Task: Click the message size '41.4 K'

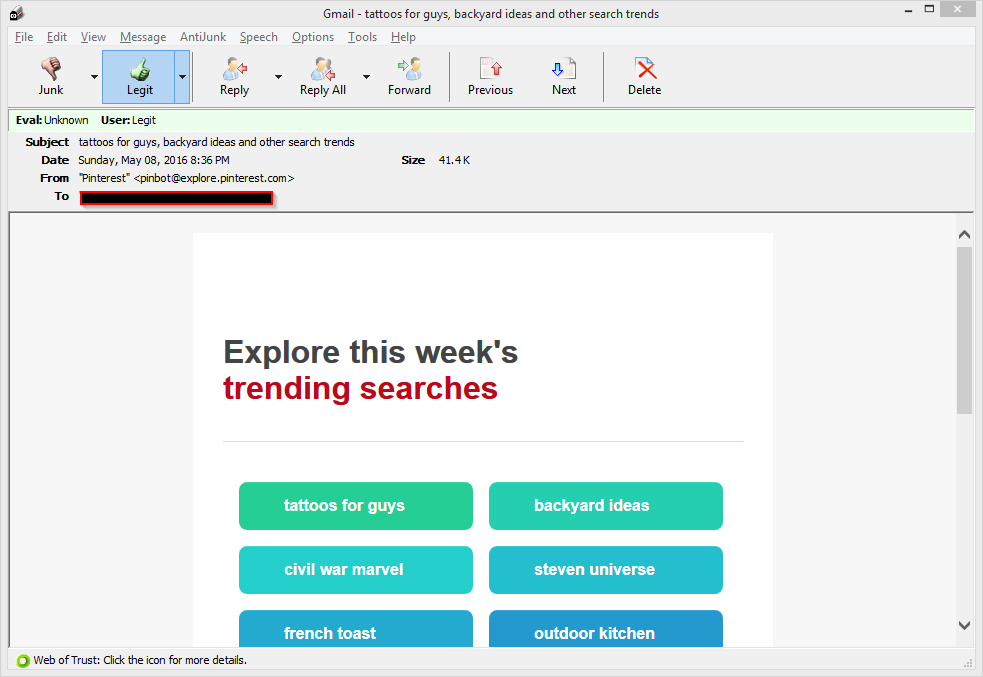Action: point(454,160)
